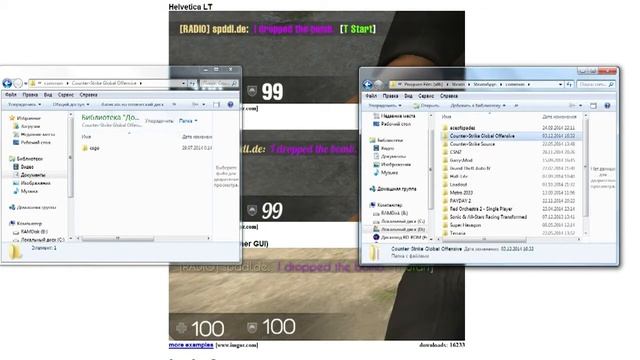640x360 pixels.
Task: Click the Открыть toolbar button
Action: [426, 106]
